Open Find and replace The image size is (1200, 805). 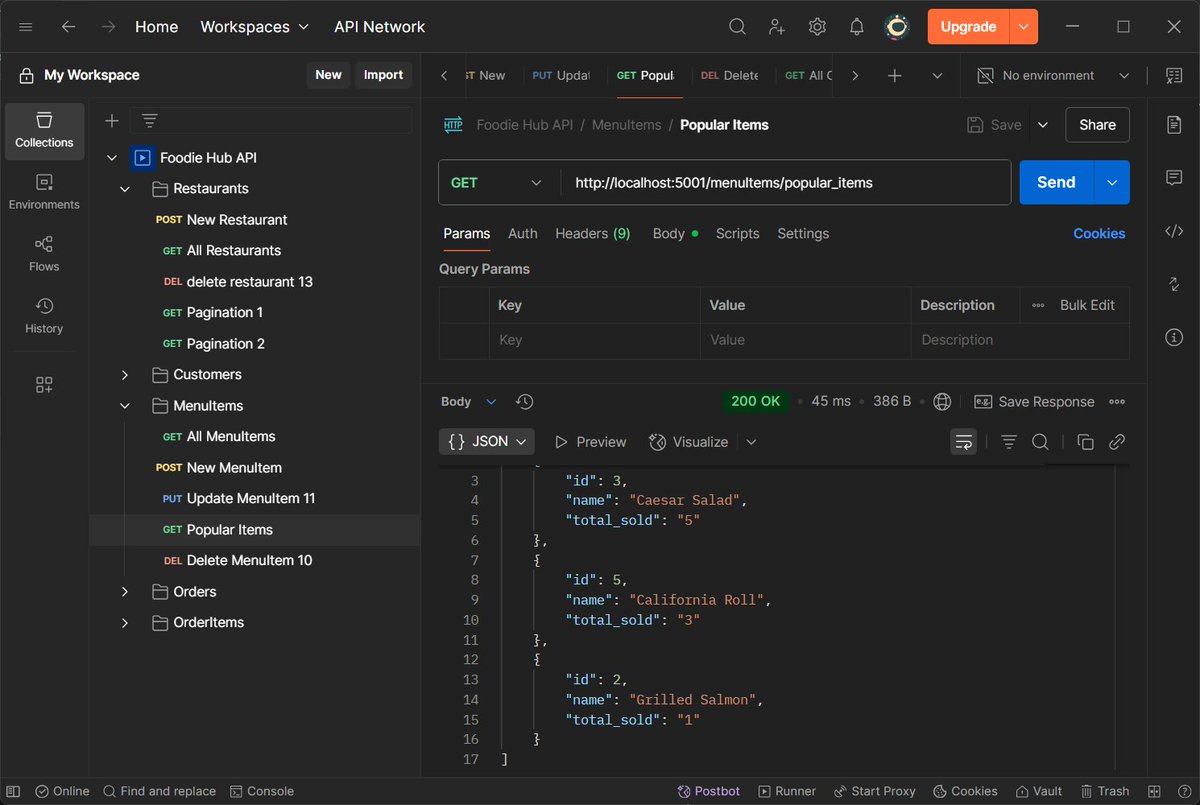159,791
